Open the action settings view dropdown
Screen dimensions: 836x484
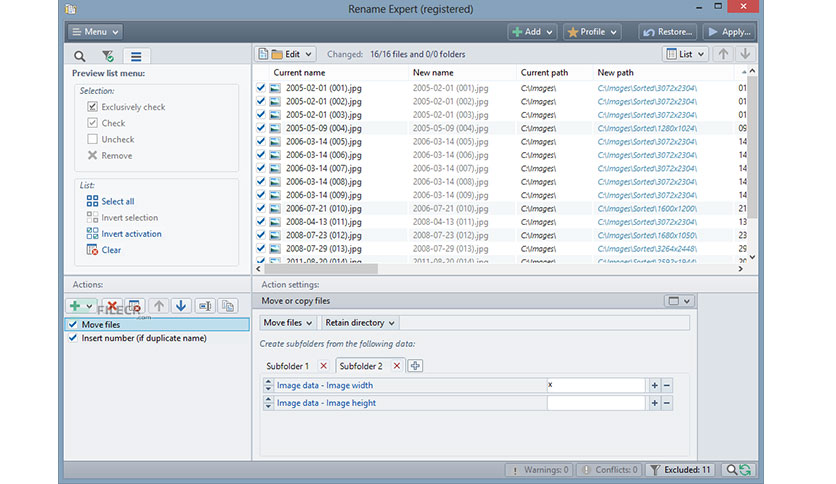pos(679,301)
